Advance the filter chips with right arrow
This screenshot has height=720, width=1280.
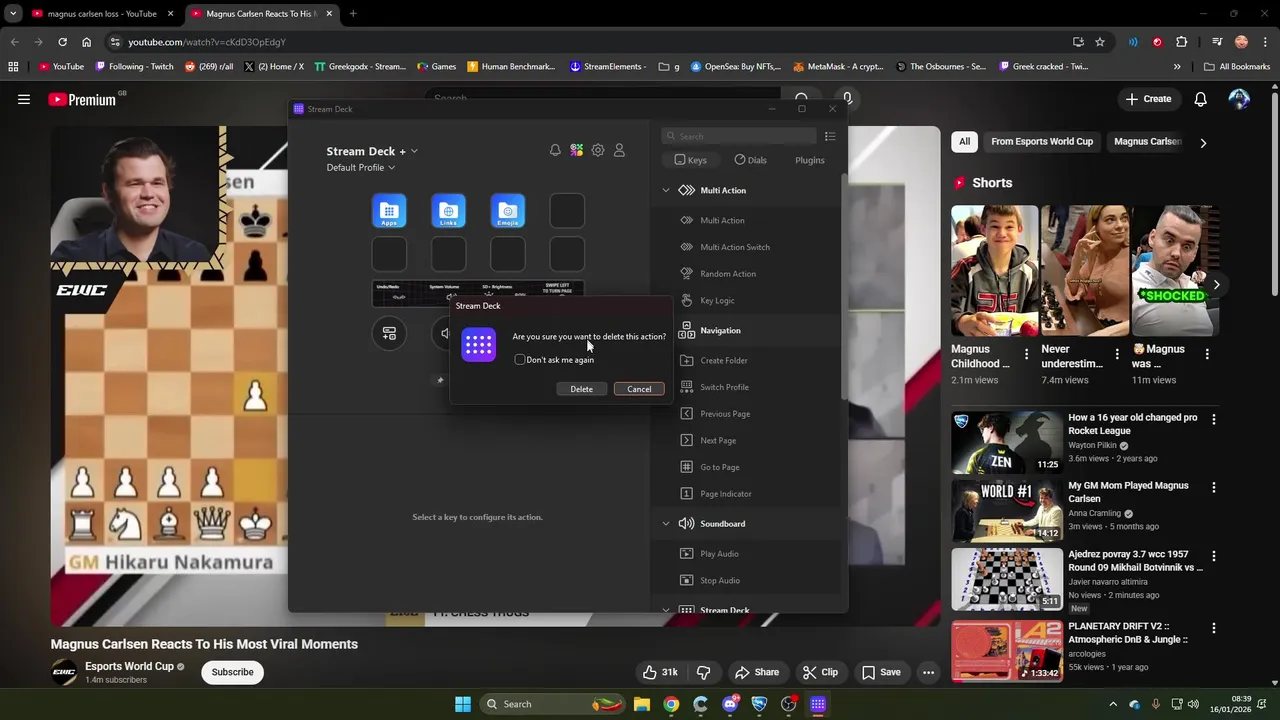tap(1203, 142)
